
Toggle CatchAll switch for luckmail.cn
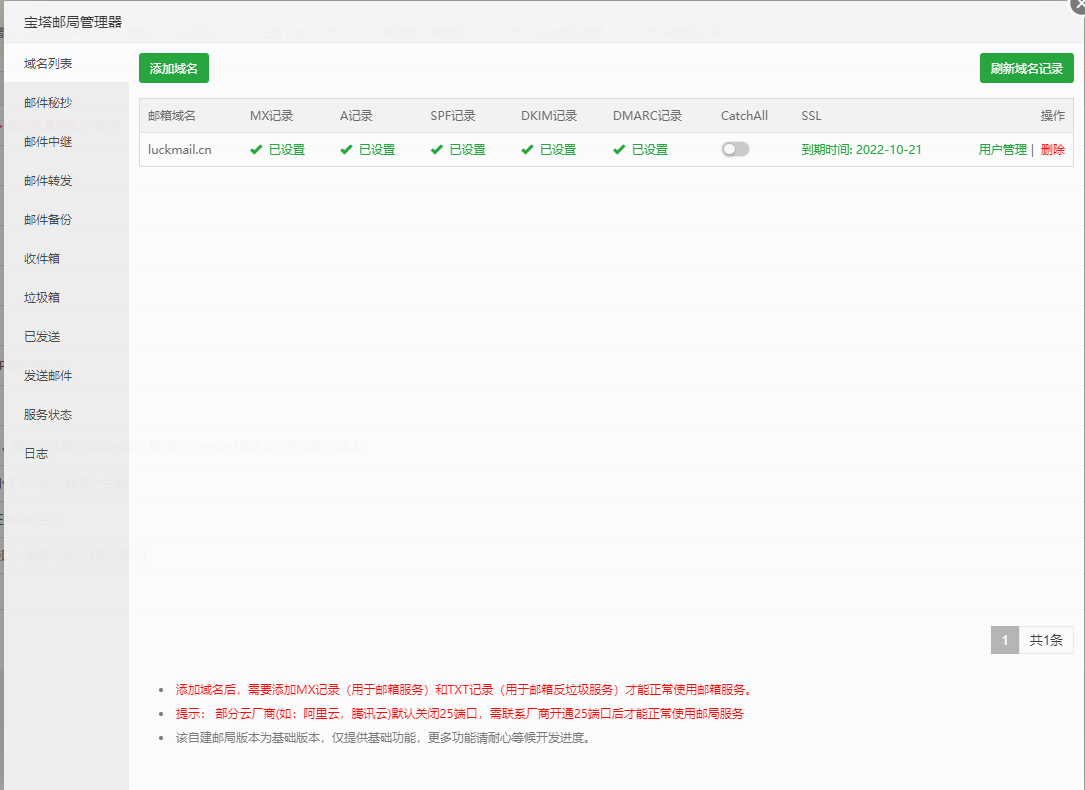coord(735,149)
